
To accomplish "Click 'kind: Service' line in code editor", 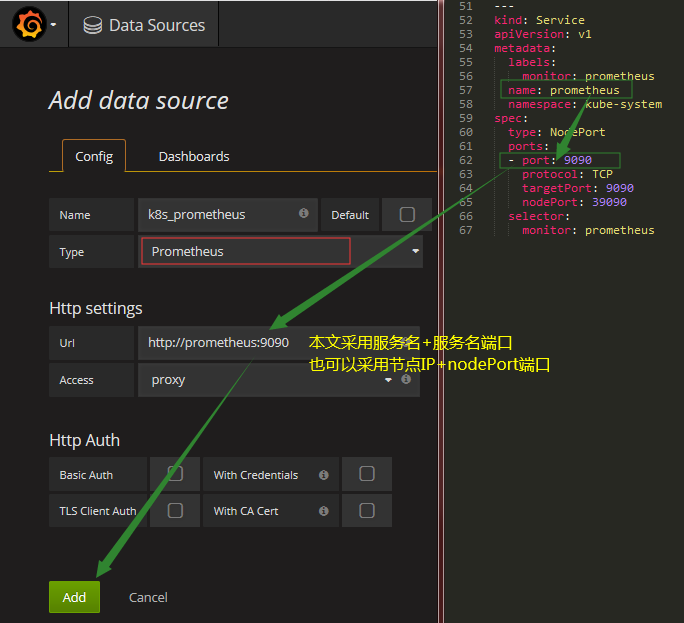I will click(539, 20).
